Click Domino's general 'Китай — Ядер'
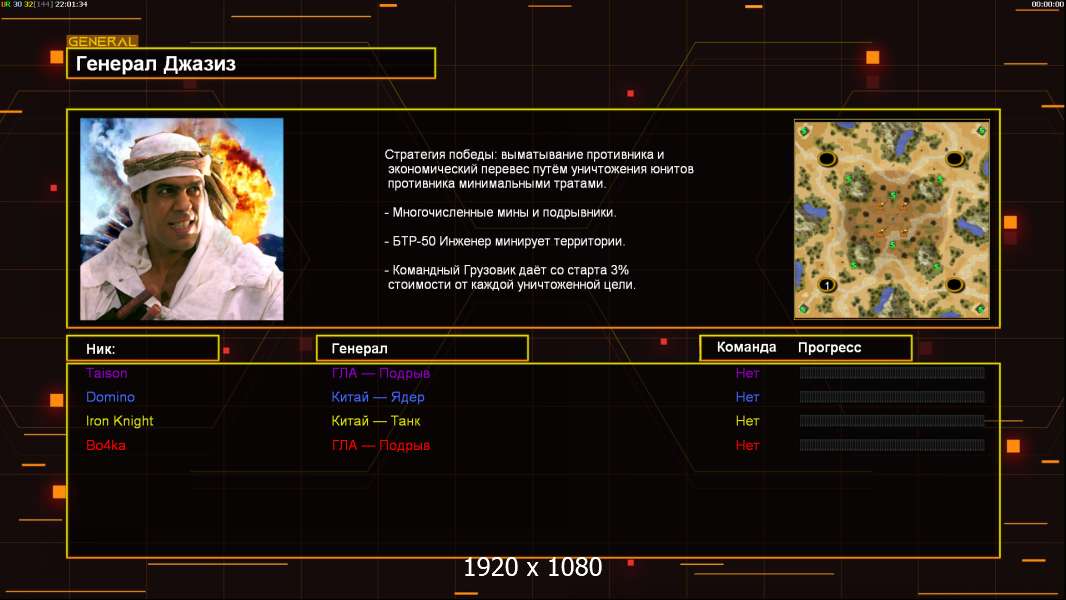Image resolution: width=1066 pixels, height=600 pixels. tap(378, 398)
